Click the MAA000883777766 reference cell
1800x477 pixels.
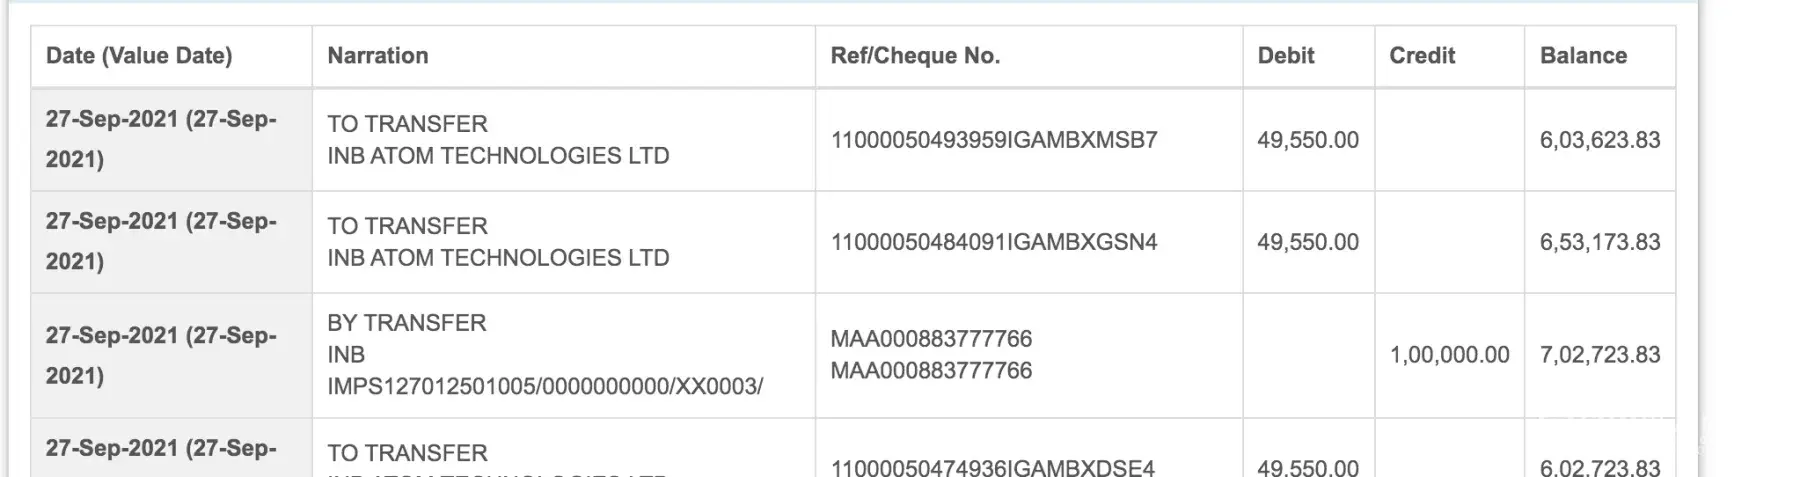(x=931, y=354)
